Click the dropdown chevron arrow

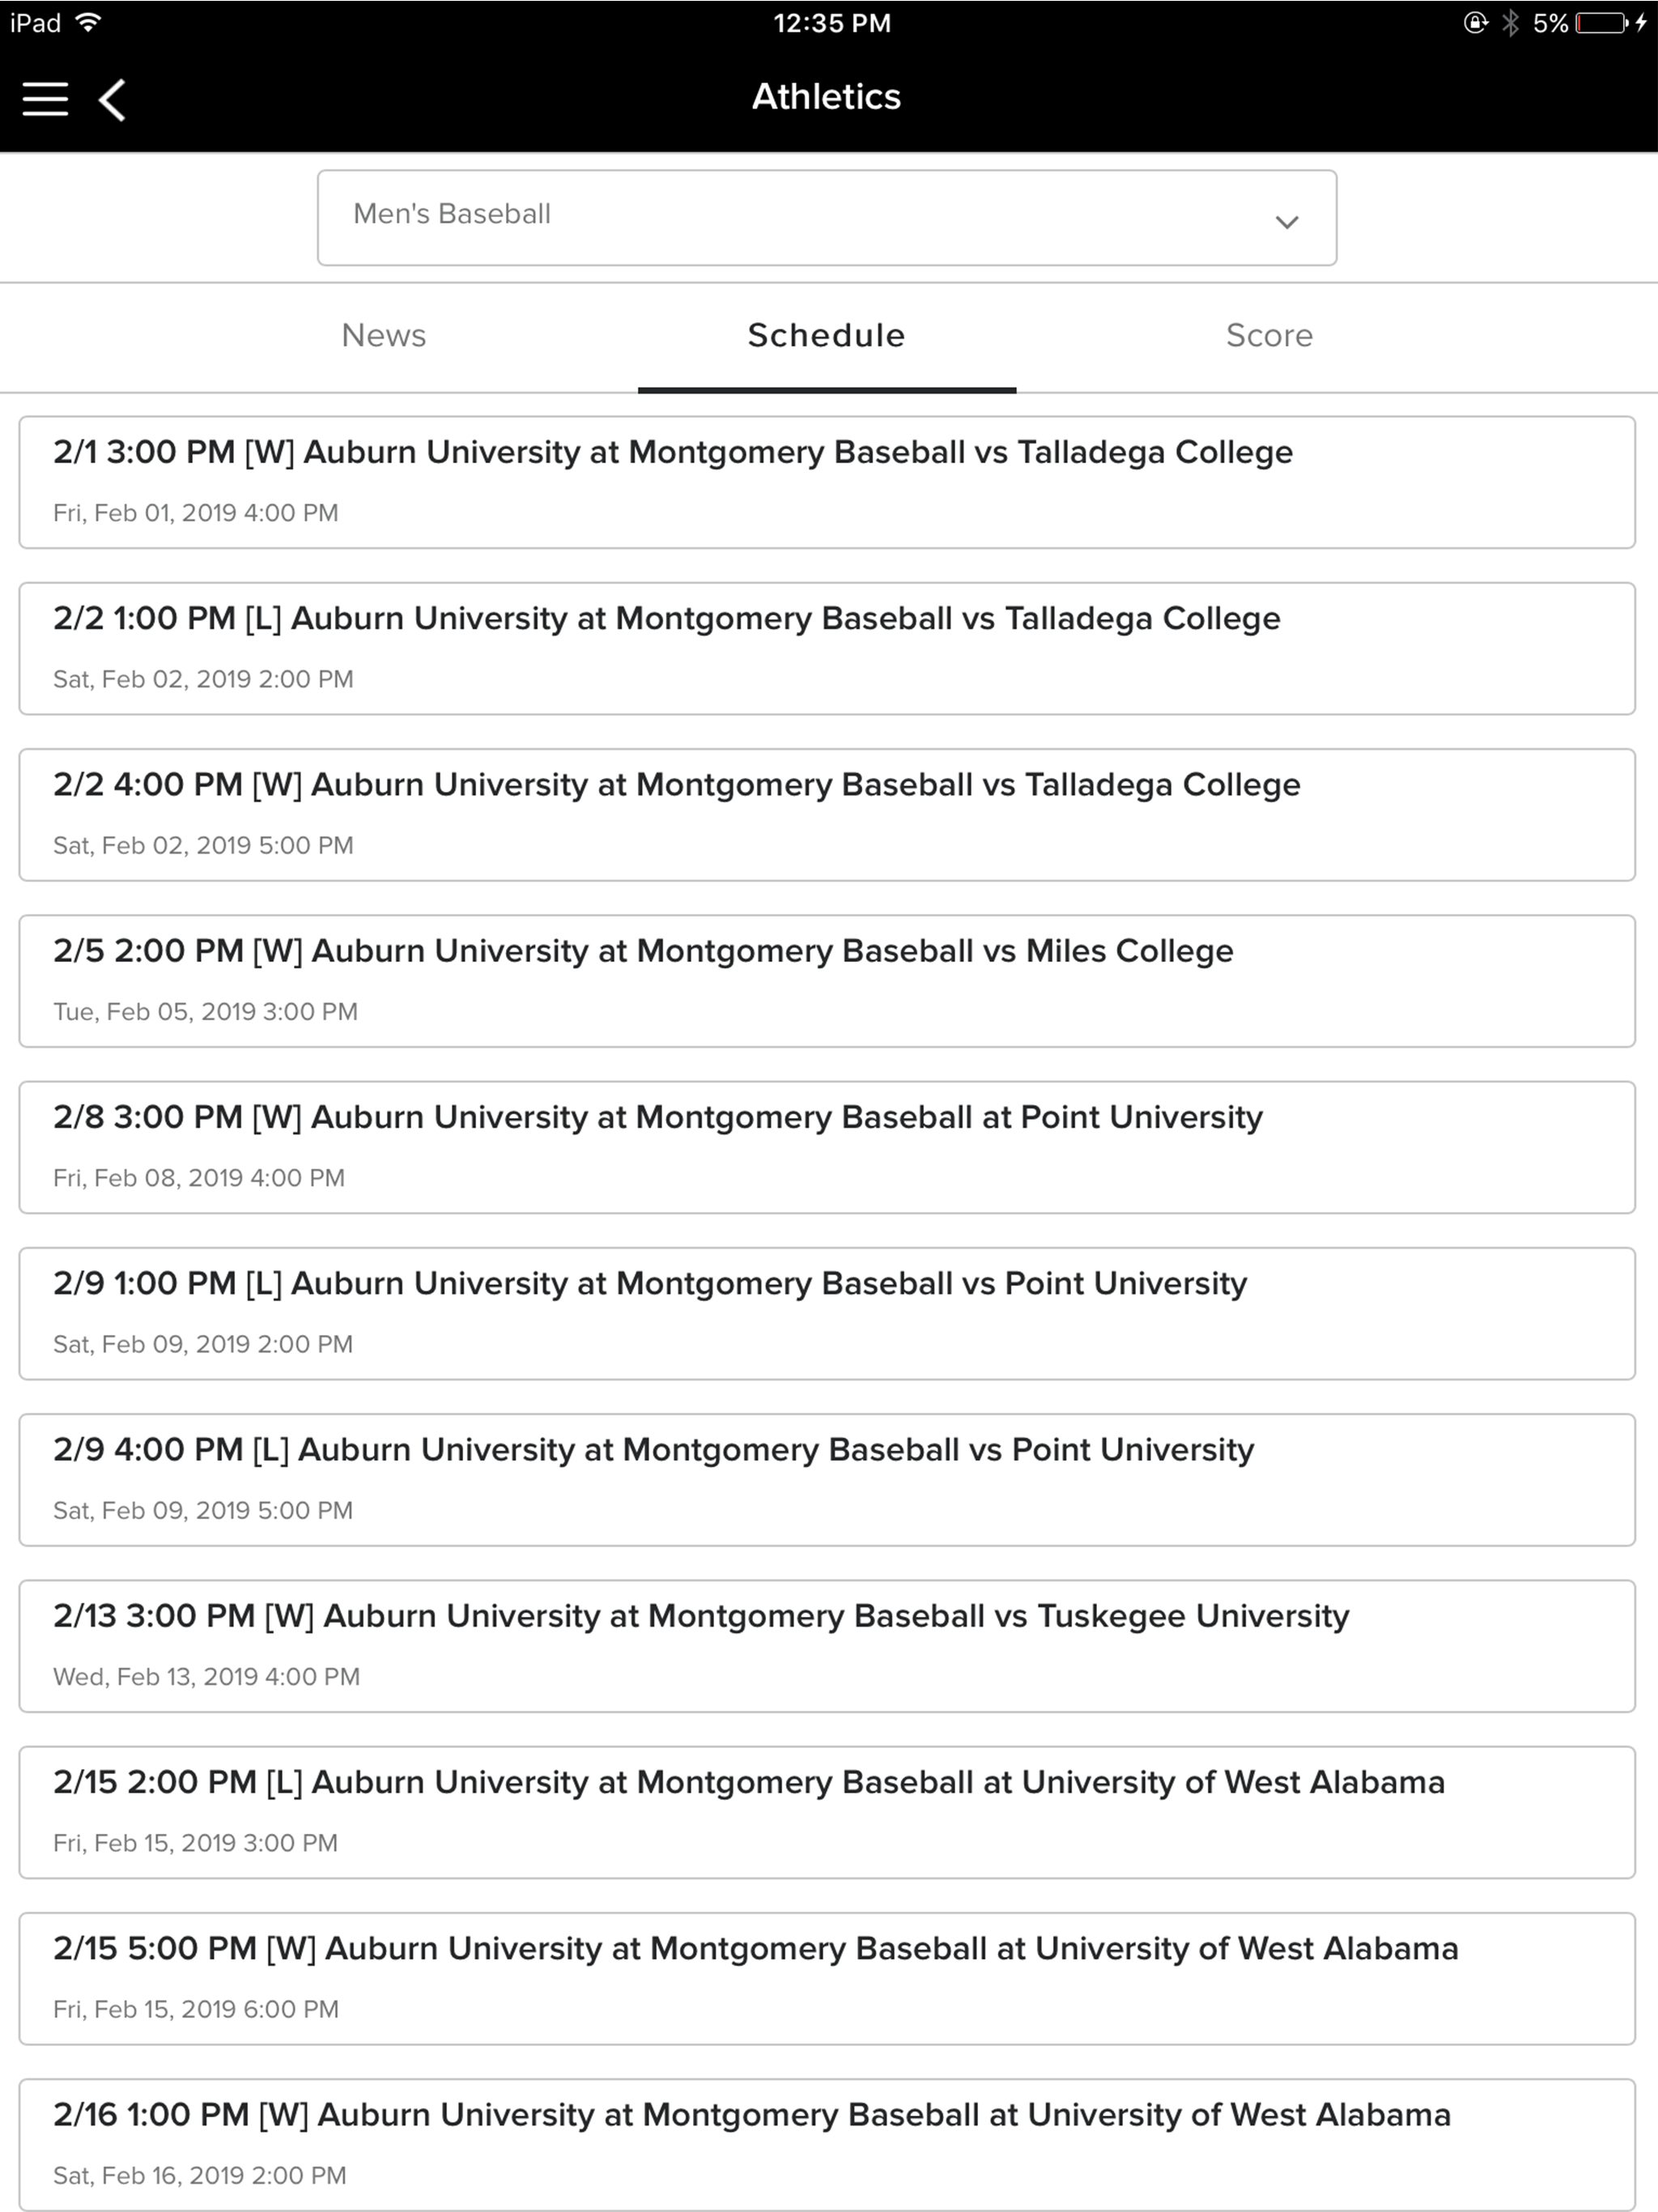click(x=1287, y=222)
